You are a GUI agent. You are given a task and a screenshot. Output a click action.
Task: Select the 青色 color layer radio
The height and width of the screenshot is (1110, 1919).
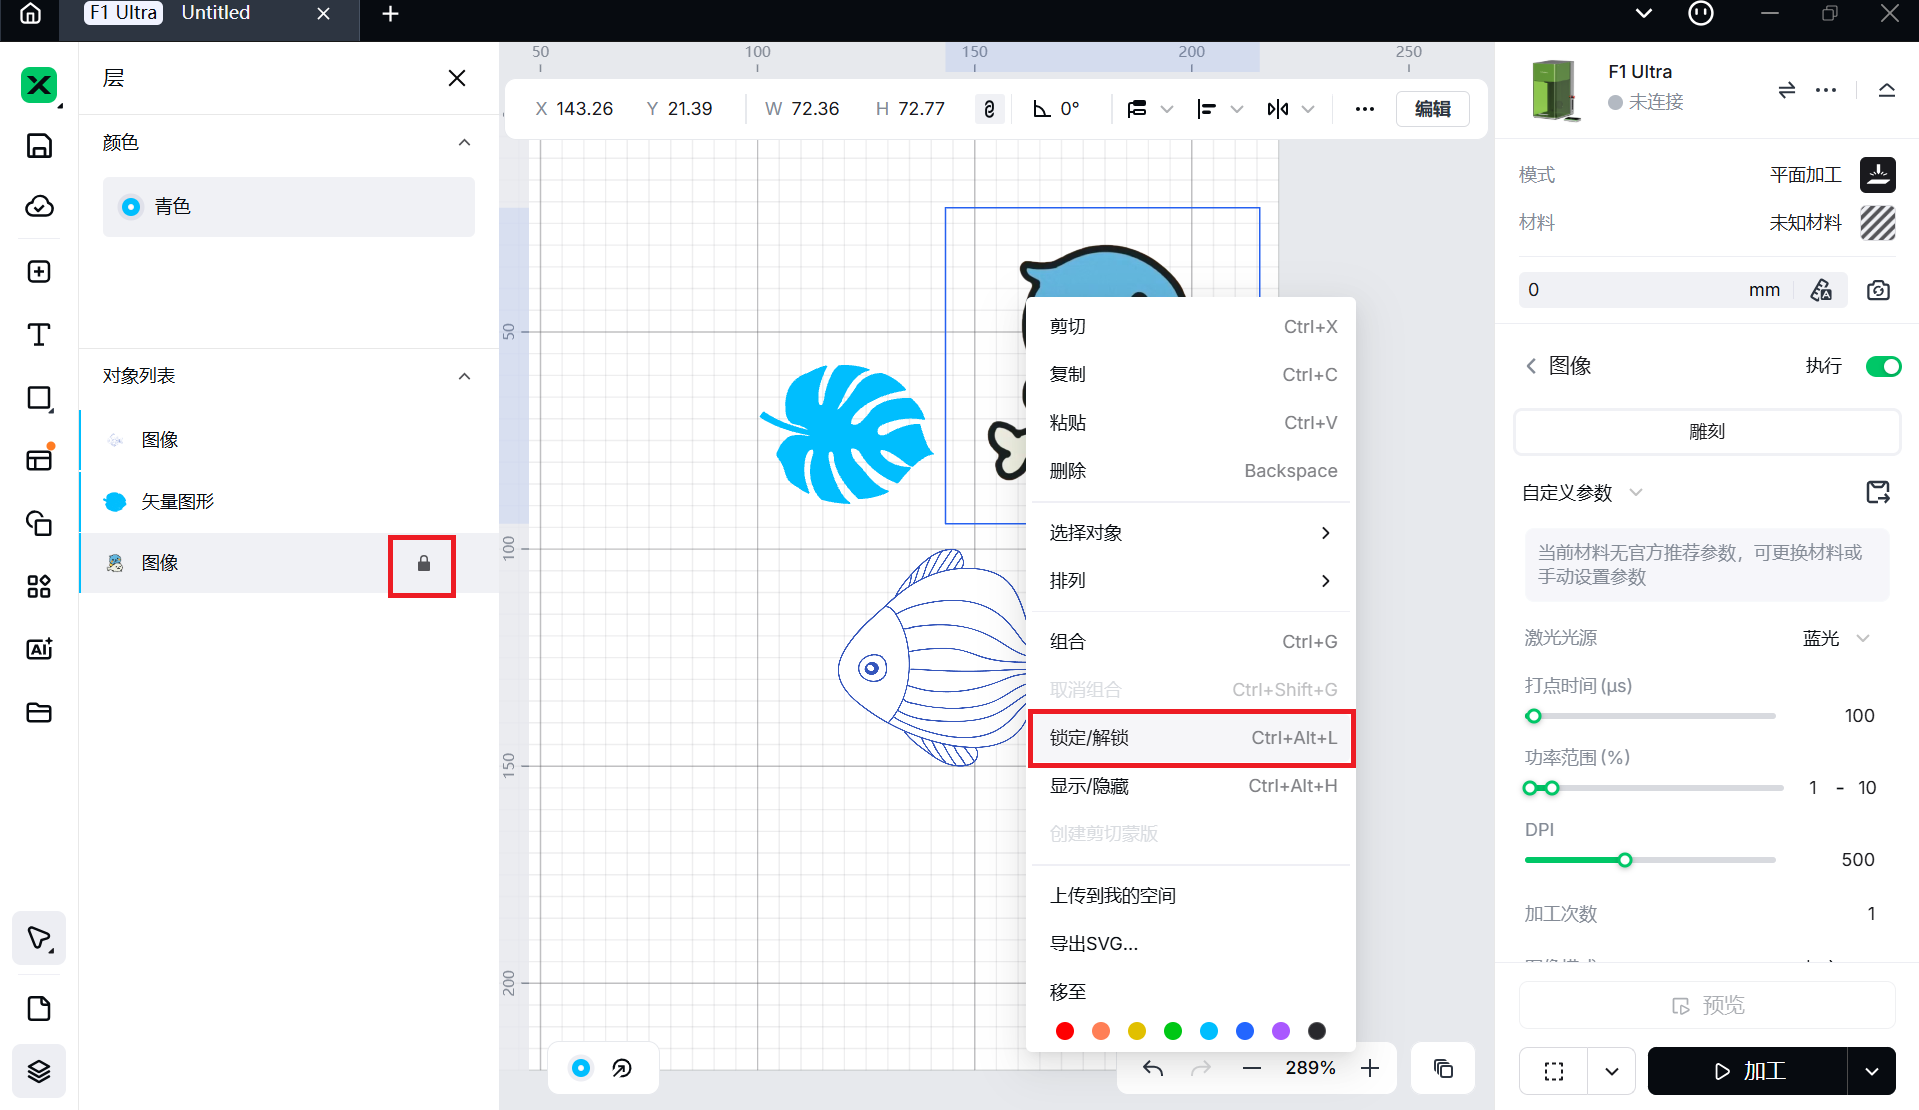131,207
